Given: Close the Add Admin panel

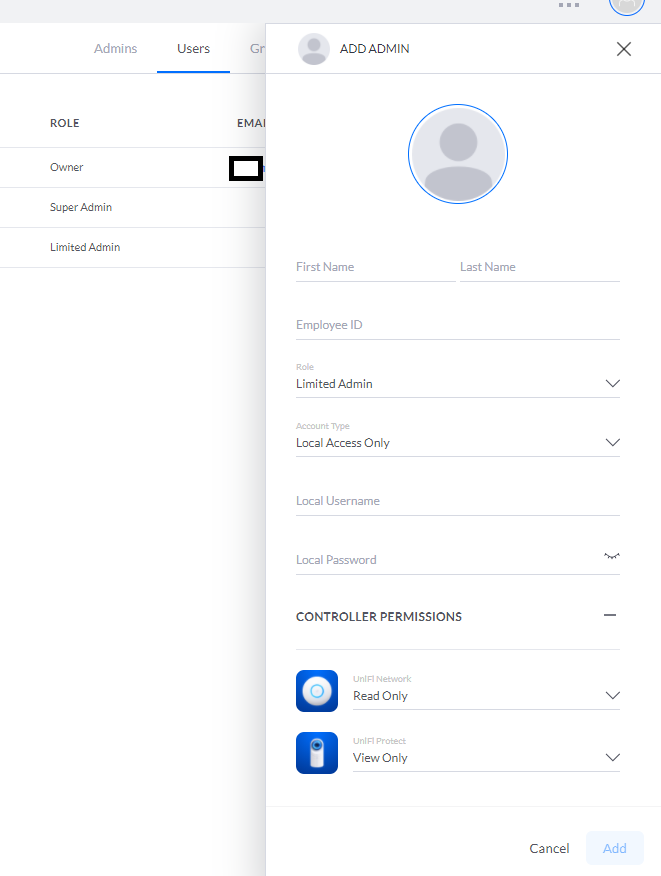Looking at the screenshot, I should 624,49.
